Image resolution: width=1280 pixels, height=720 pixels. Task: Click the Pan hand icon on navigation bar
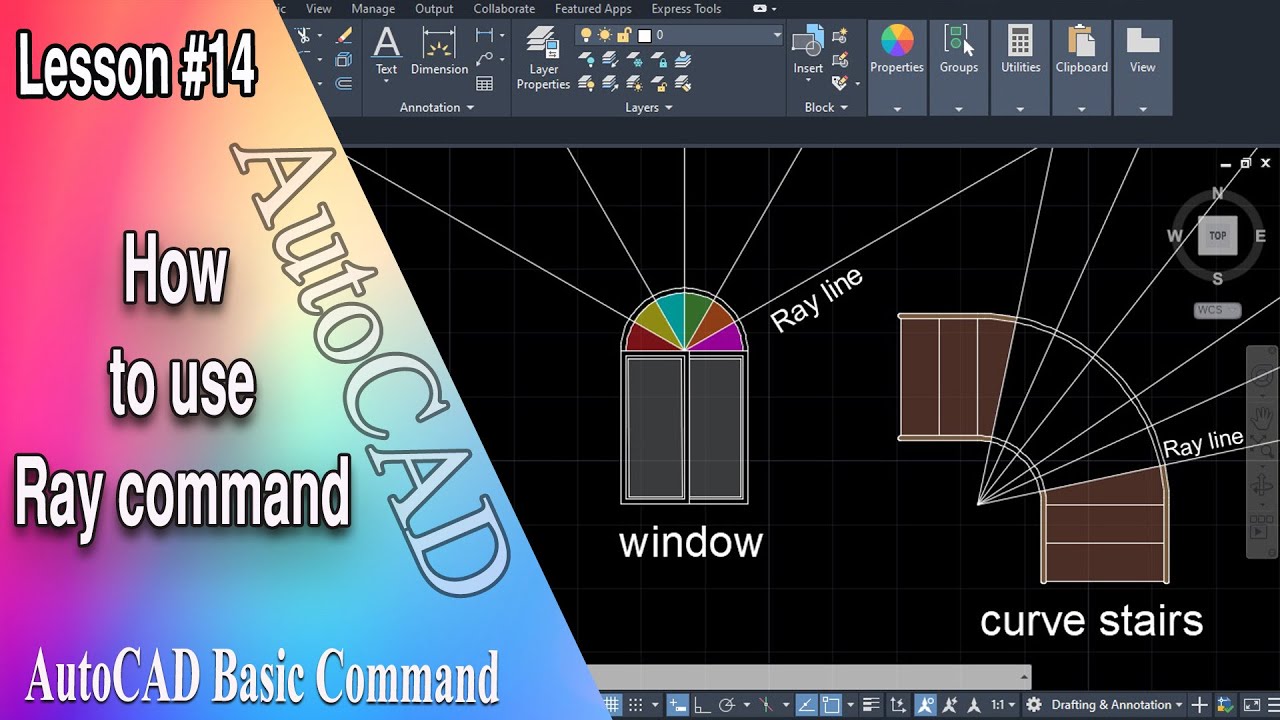click(x=1264, y=416)
